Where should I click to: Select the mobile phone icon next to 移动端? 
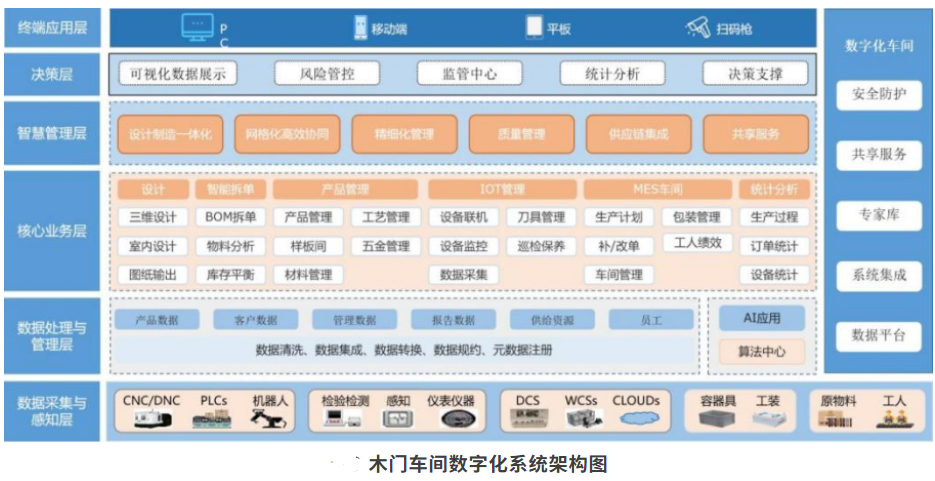pyautogui.click(x=360, y=27)
